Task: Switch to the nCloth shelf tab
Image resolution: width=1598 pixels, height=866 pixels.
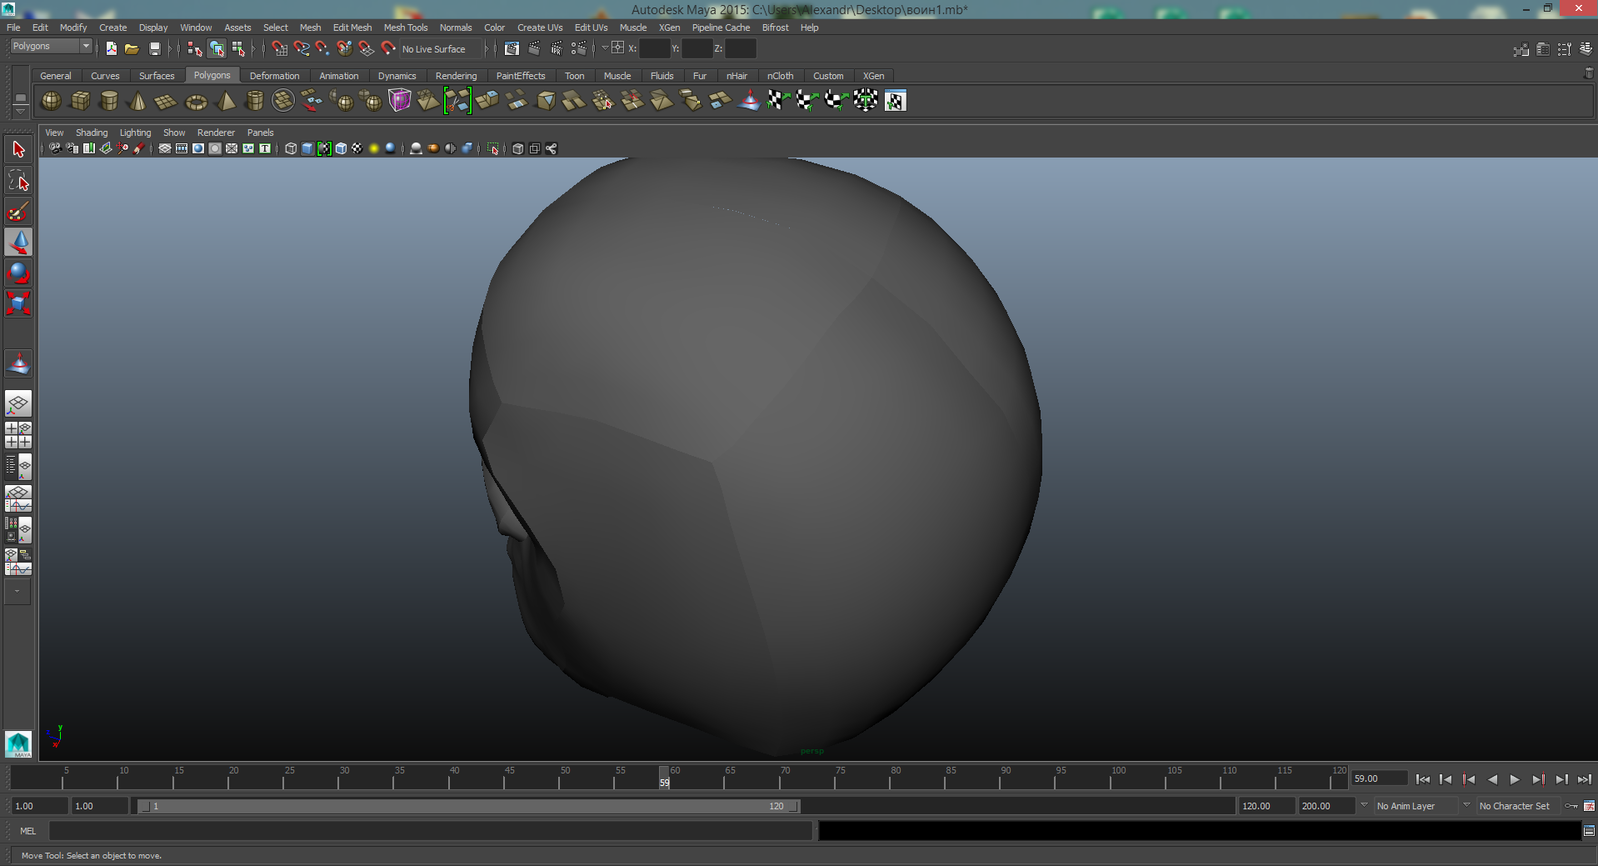Action: tap(780, 76)
